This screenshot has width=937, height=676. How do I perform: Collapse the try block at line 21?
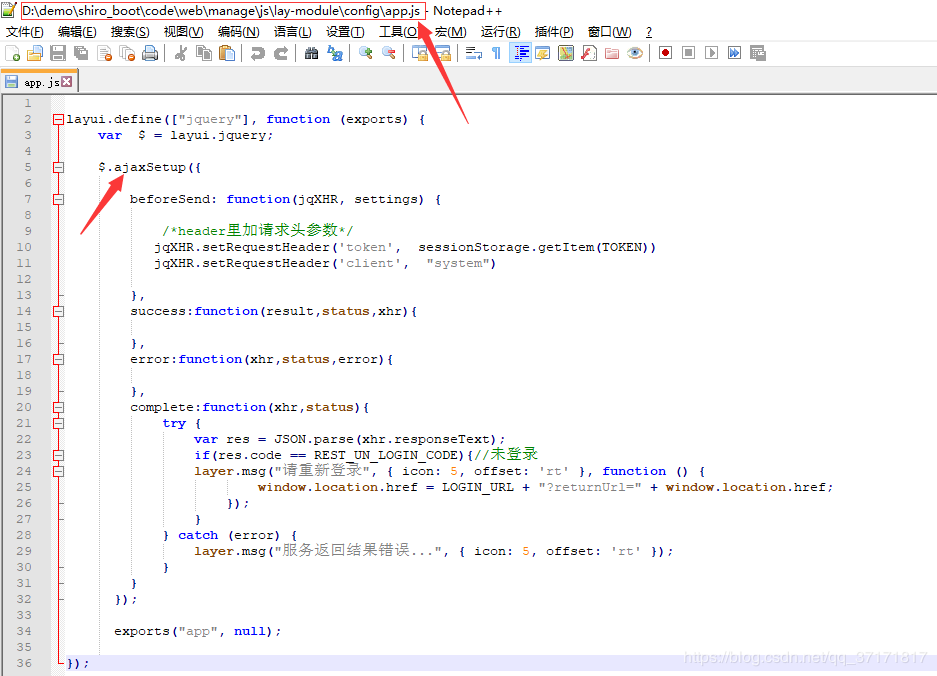(x=57, y=423)
